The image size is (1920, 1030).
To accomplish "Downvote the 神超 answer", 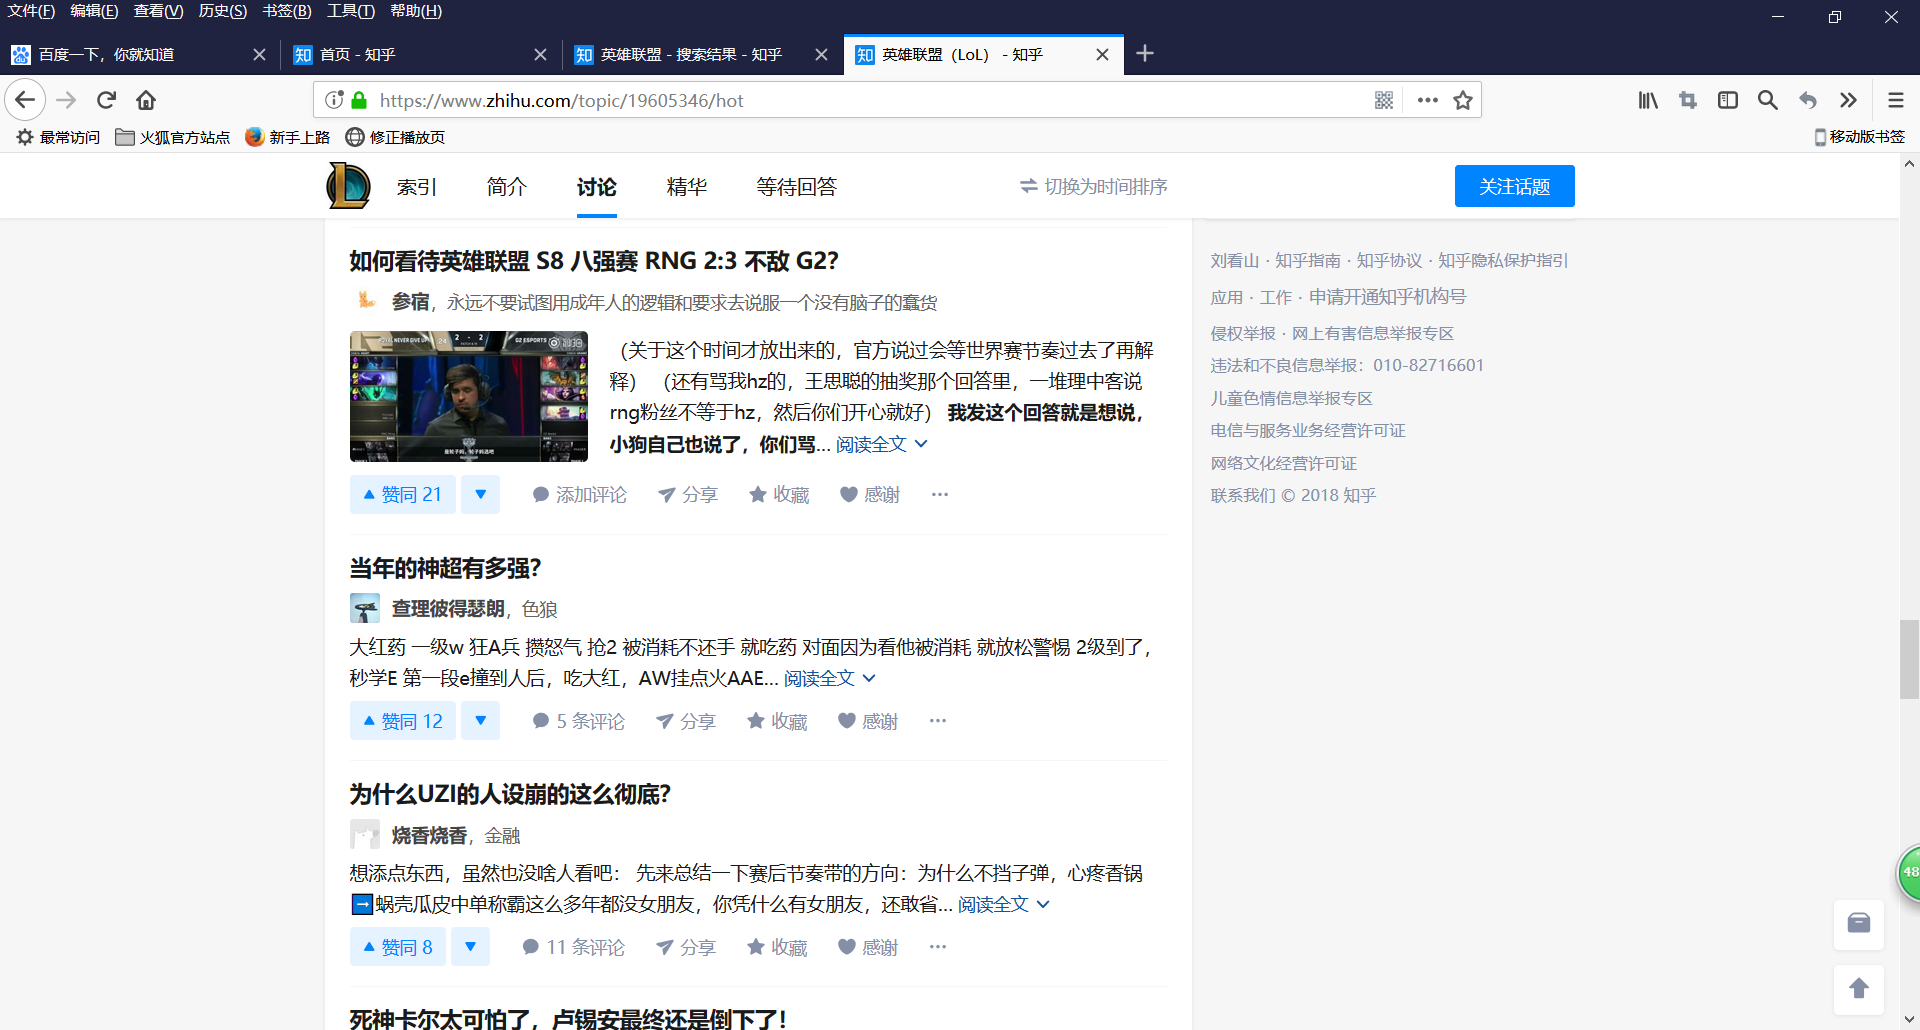I will [480, 721].
